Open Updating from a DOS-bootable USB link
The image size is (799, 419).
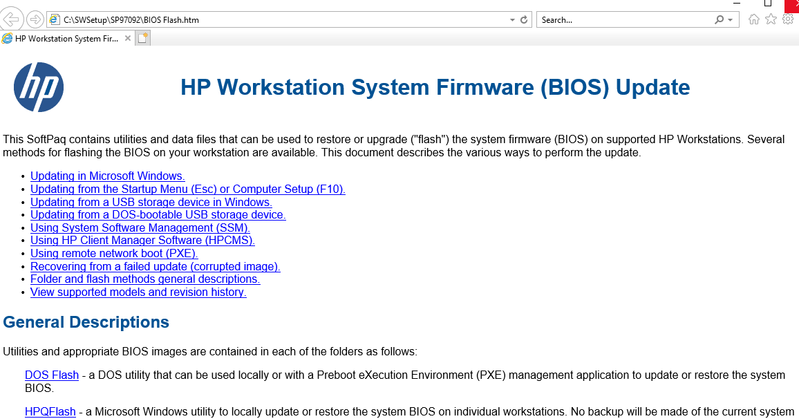tap(158, 215)
